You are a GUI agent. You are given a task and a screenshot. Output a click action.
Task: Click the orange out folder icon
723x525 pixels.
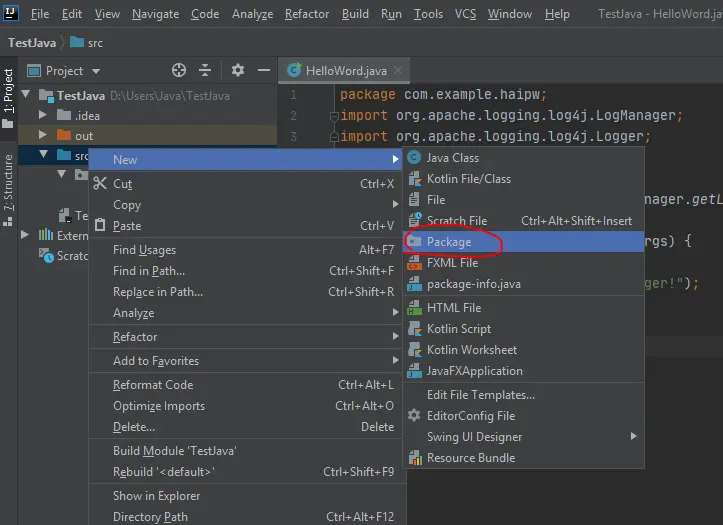click(64, 135)
